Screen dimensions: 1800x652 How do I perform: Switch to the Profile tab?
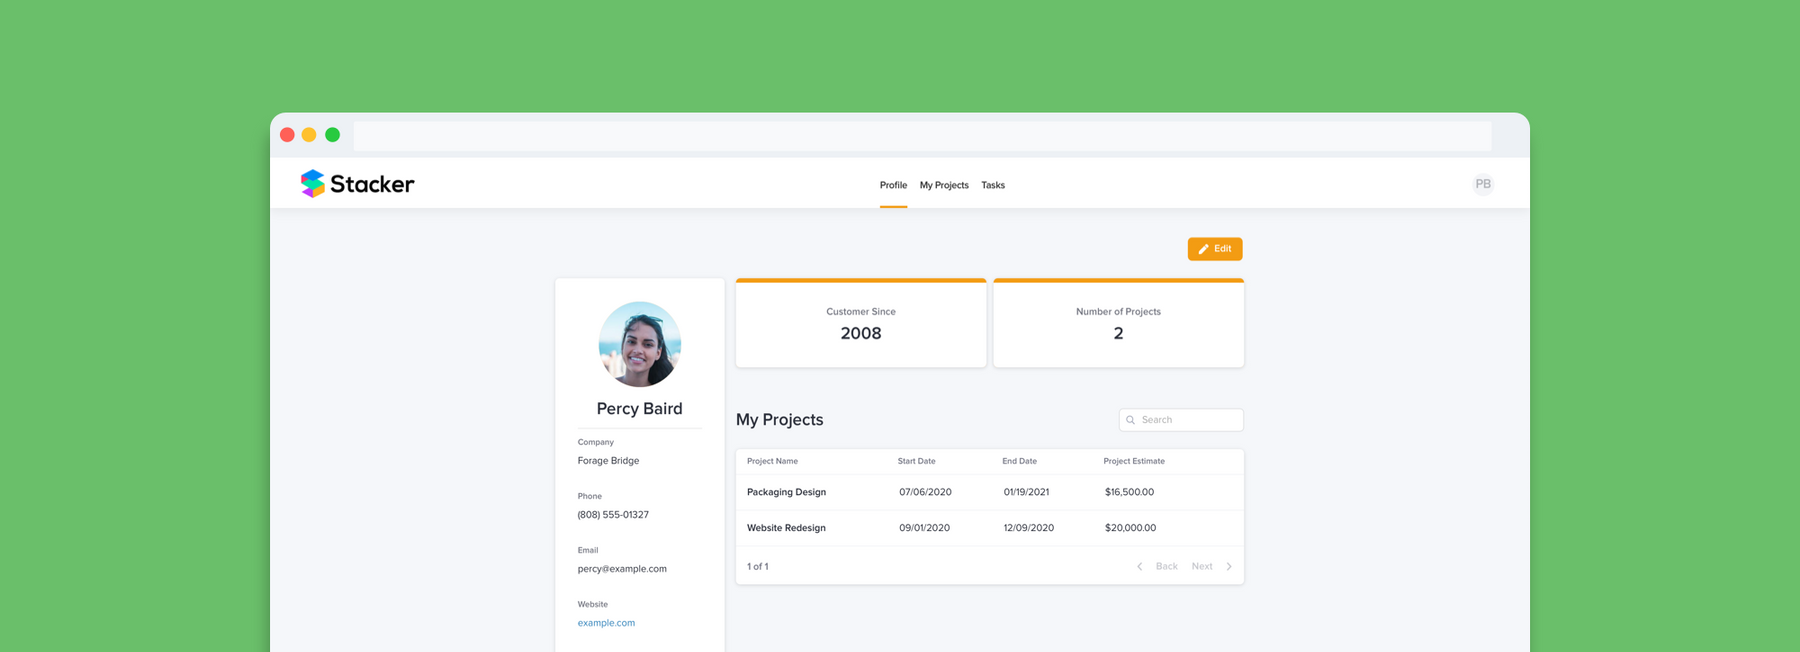point(893,185)
